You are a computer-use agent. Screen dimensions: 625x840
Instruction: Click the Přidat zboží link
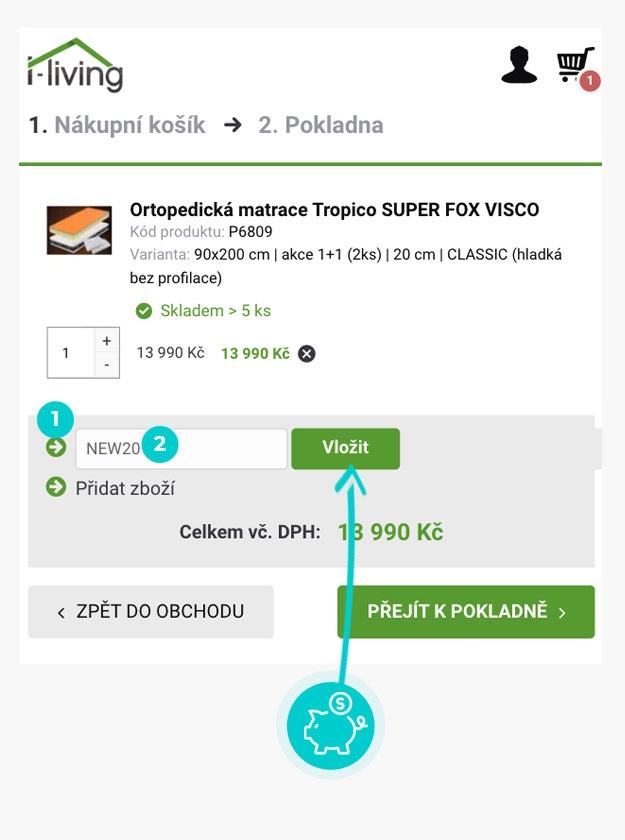[126, 488]
